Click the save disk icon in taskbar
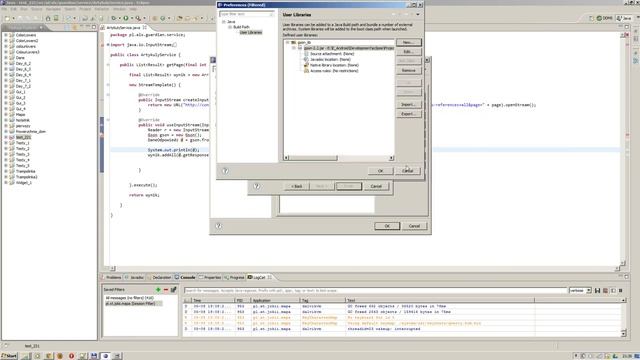The width and height of the screenshot is (640, 360). click(94, 356)
